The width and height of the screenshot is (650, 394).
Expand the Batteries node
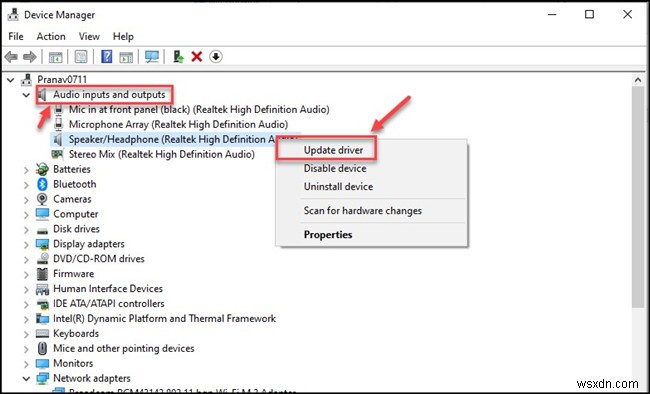coord(26,170)
